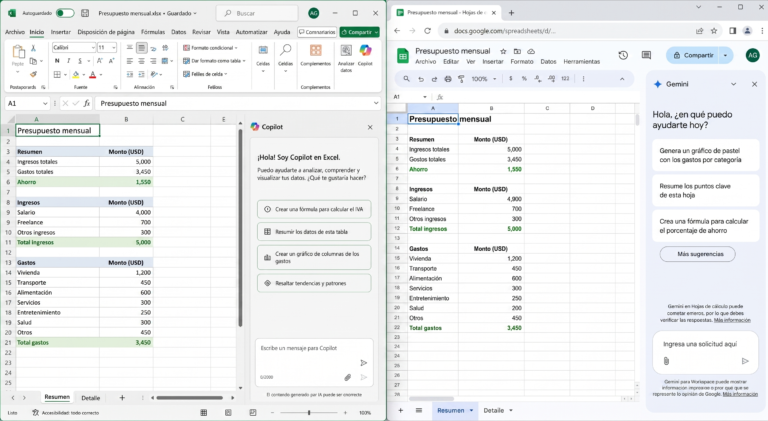
Task: Click the attach paperclip in Copilot message box
Action: pyautogui.click(x=347, y=377)
